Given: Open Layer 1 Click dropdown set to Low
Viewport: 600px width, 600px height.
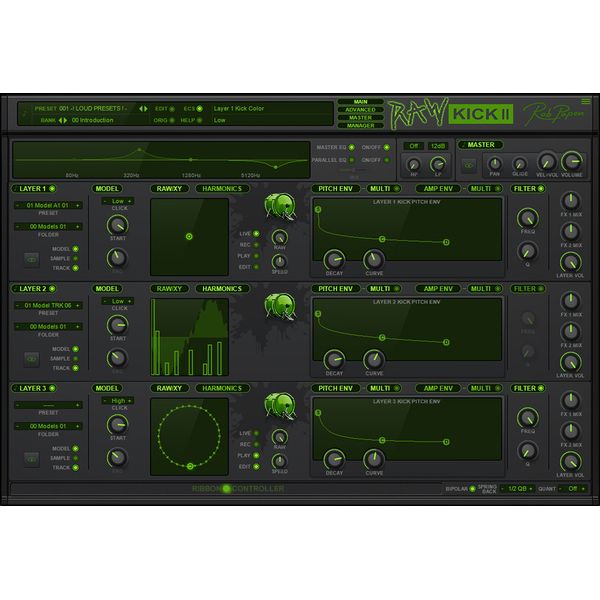Looking at the screenshot, I should [118, 201].
